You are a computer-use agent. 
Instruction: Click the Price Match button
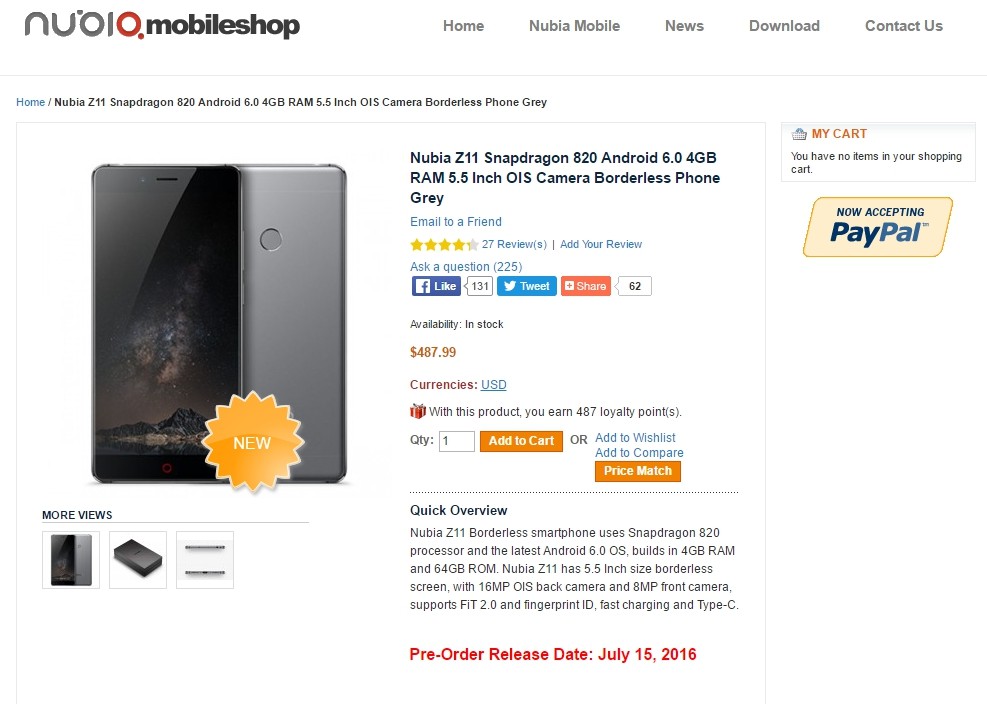click(x=638, y=471)
